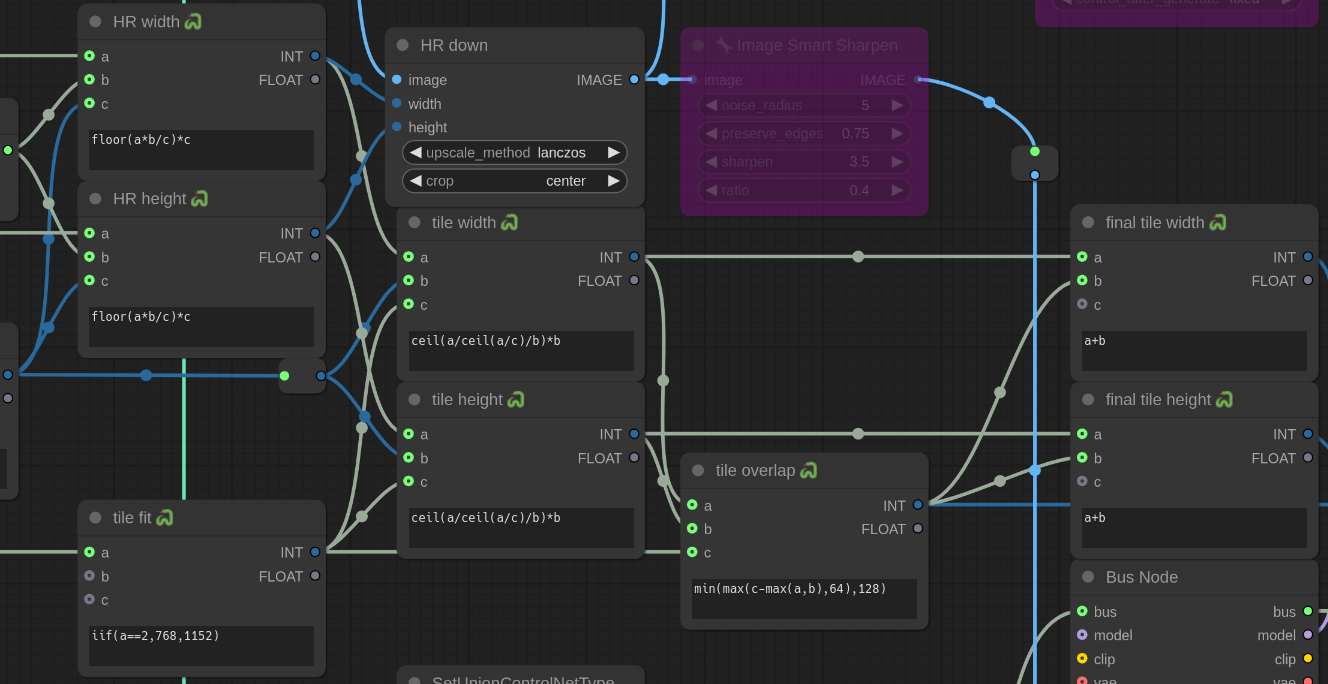Decrease upscale_method with left arrow
1328x684 pixels.
coord(415,152)
